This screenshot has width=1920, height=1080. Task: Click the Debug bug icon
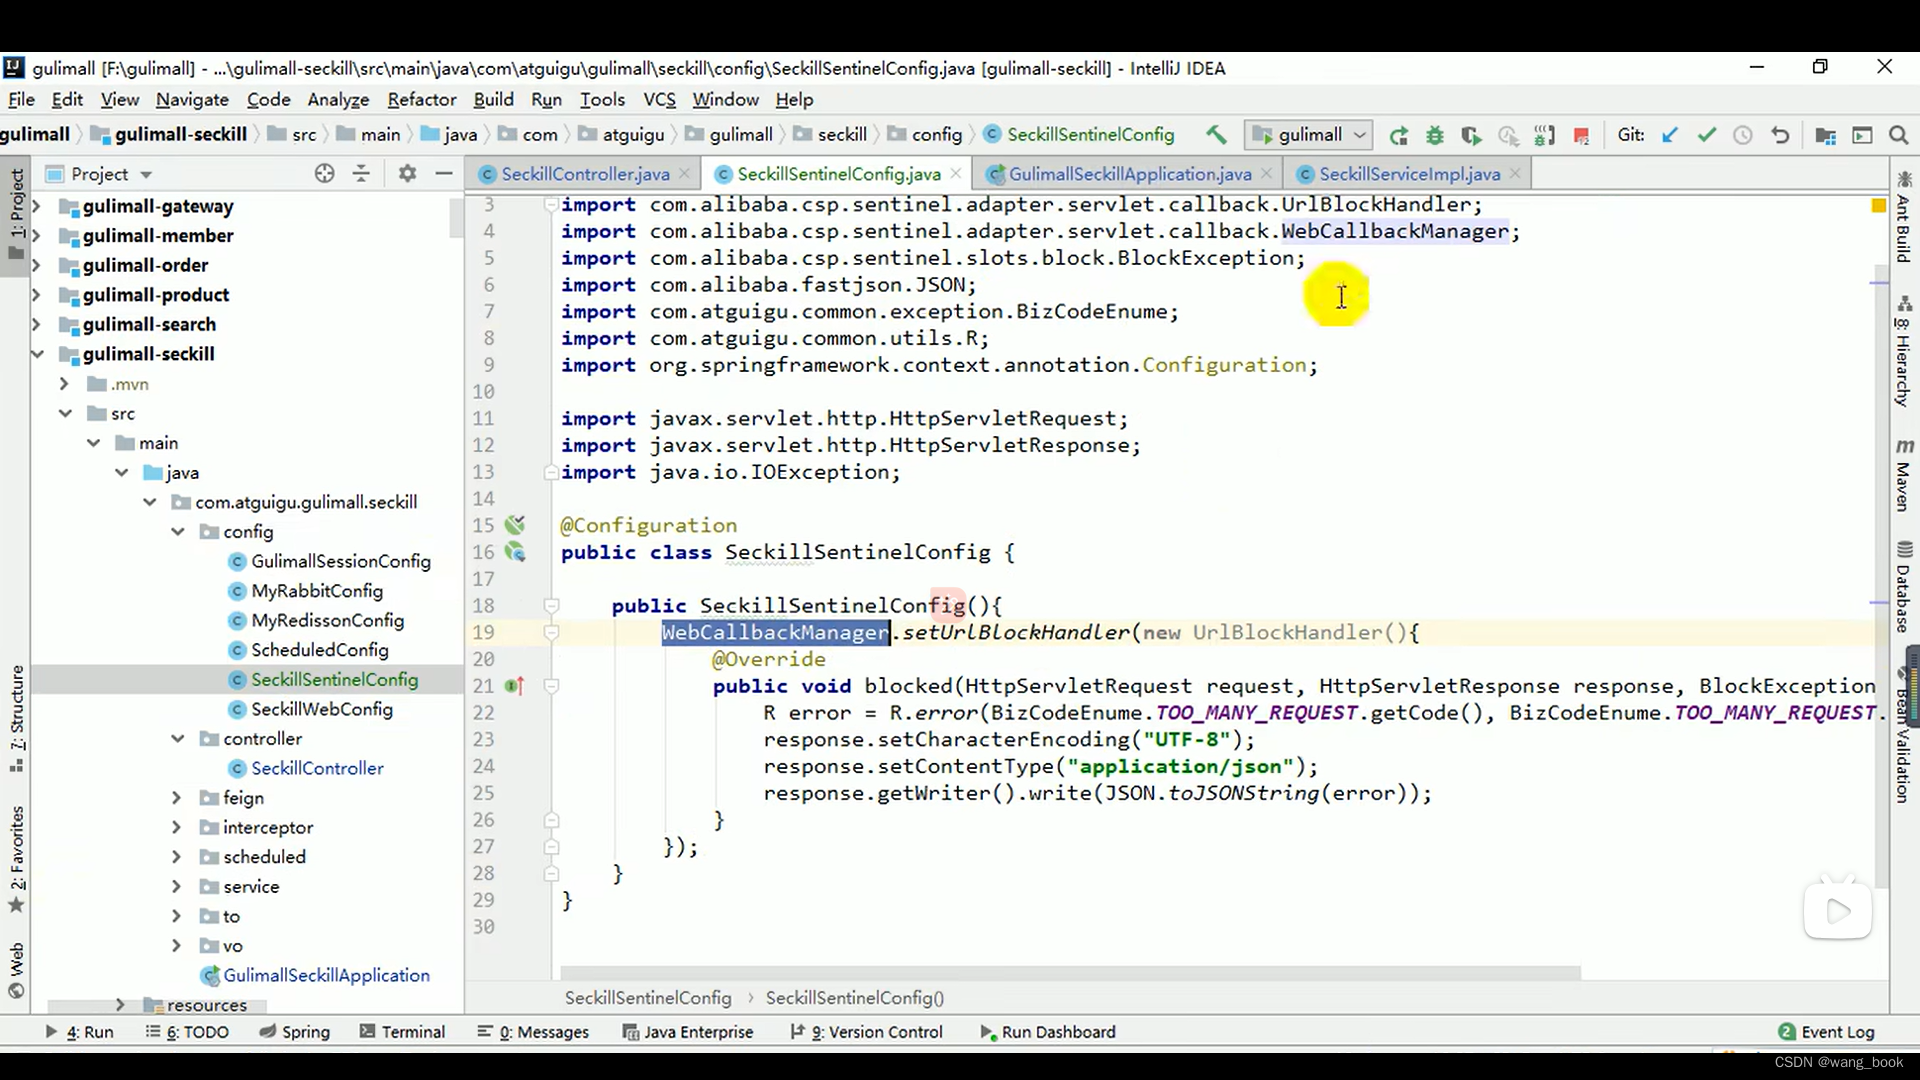[1435, 135]
